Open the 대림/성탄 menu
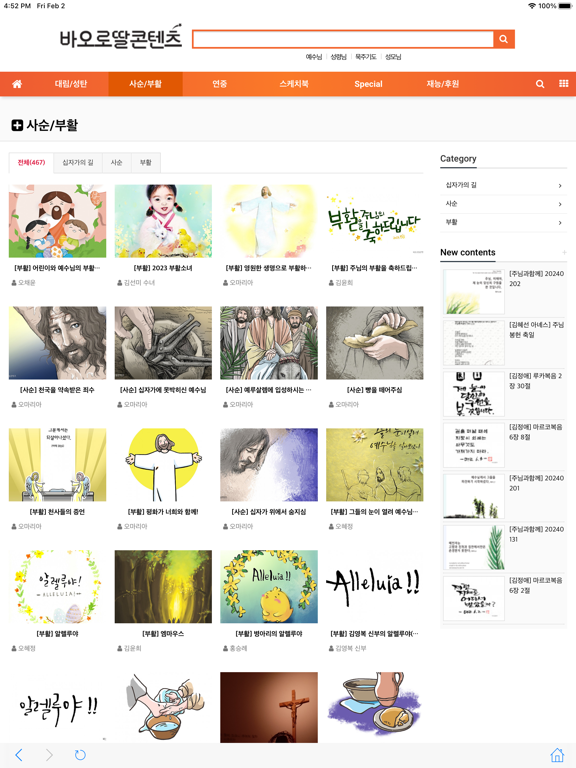 point(71,84)
